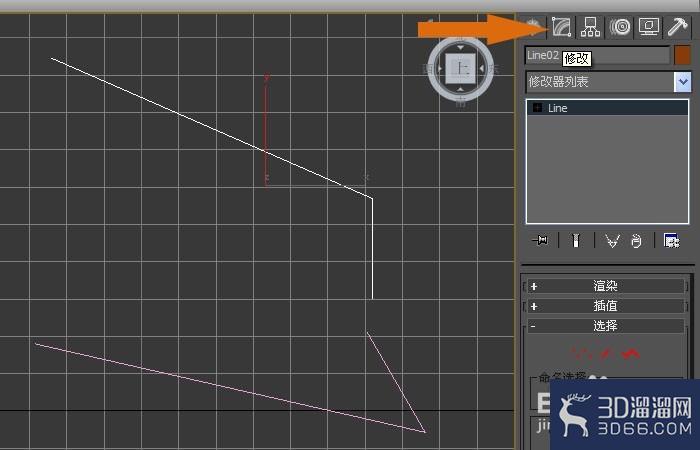Screen dimensions: 700x450
Task: Open the orange object color swatch
Action: [683, 55]
